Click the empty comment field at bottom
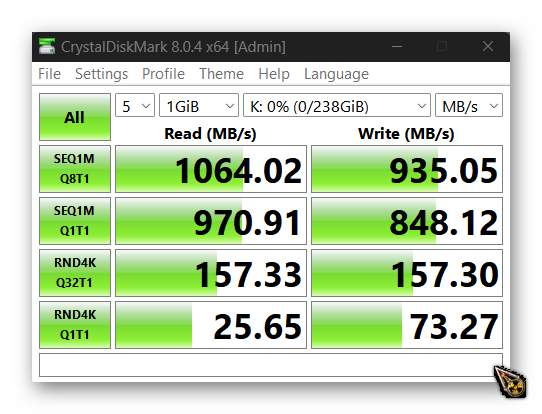Viewport: 542px width, 414px height. (x=271, y=365)
